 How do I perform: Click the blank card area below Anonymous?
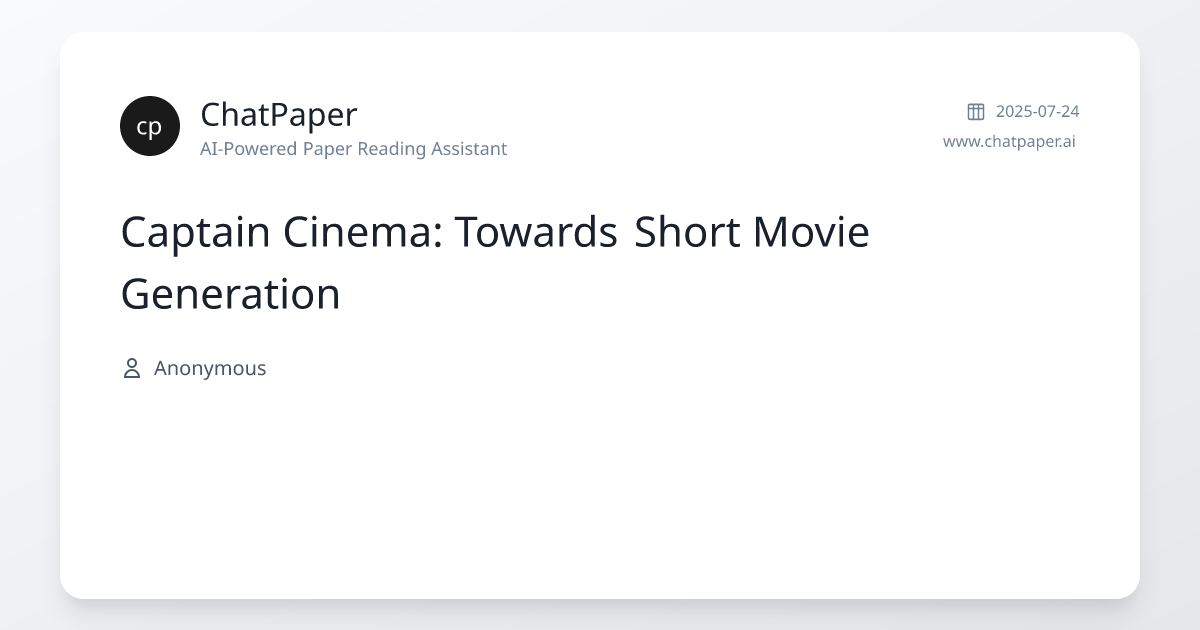click(x=600, y=480)
